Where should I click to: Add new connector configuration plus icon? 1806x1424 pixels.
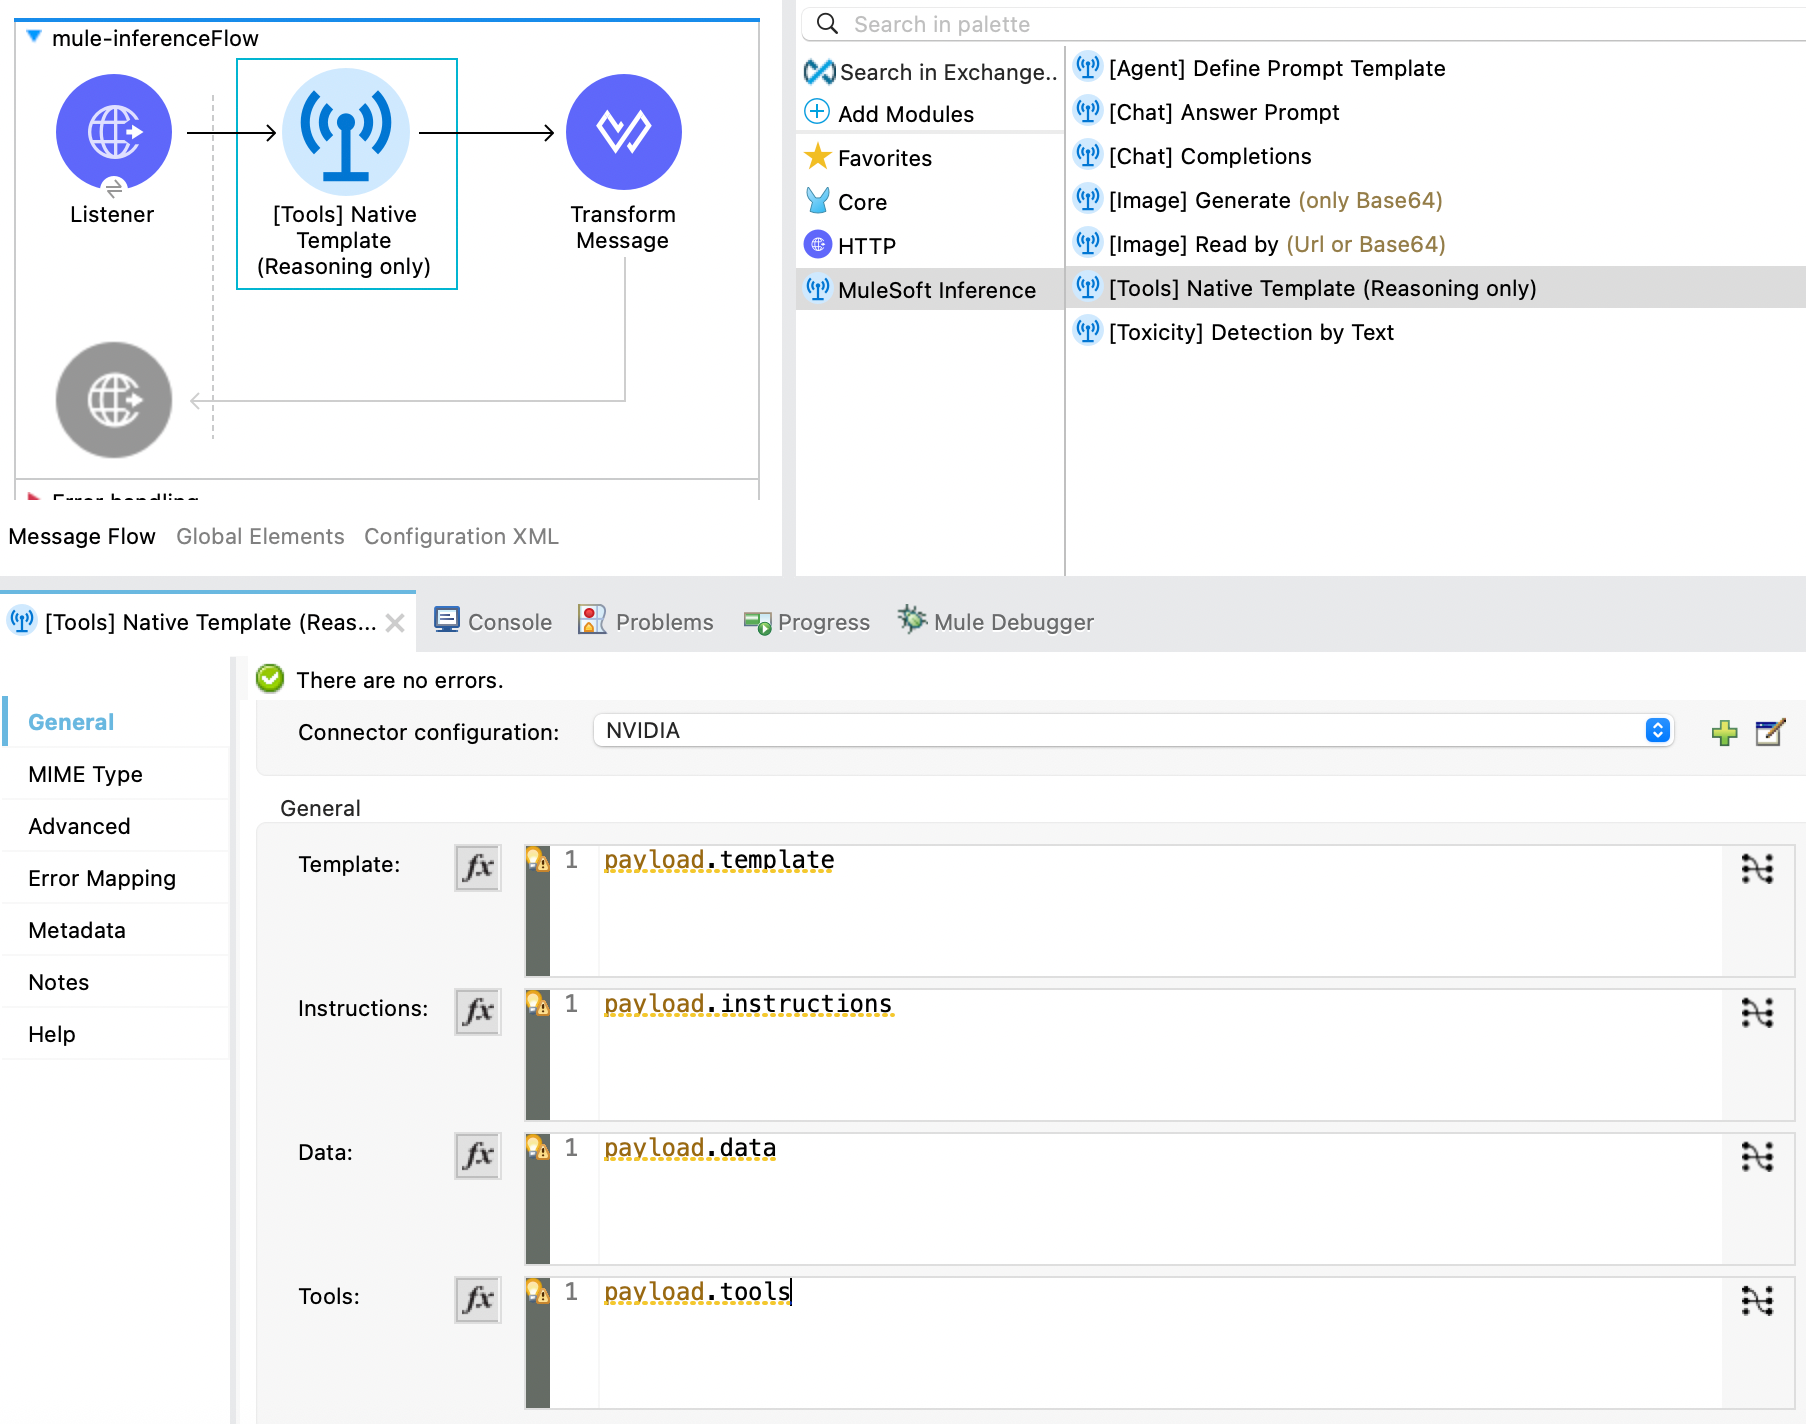[x=1724, y=733]
